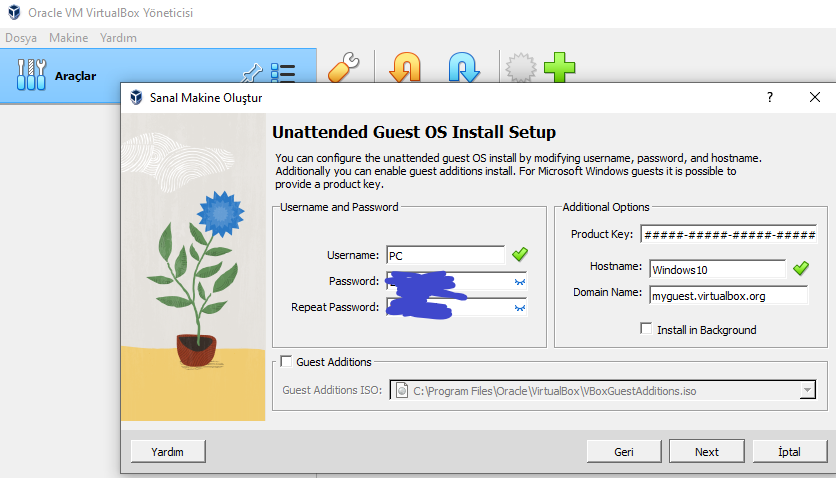Screen dimensions: 836x478
Task: Click the Guest Additions ISO path combo box
Action: 602,390
